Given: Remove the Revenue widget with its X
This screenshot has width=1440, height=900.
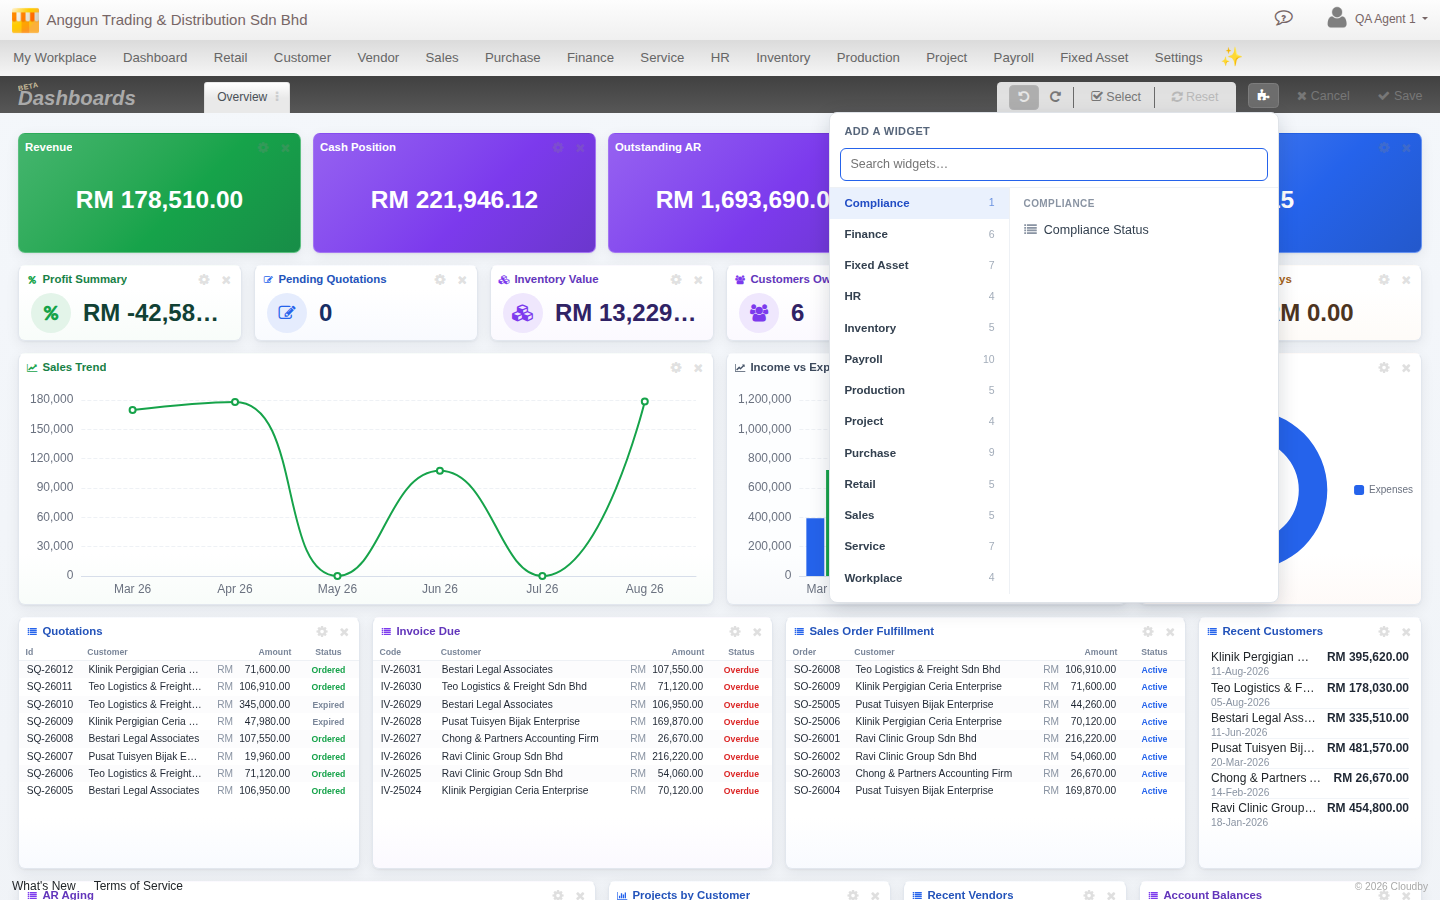Looking at the screenshot, I should click(285, 148).
